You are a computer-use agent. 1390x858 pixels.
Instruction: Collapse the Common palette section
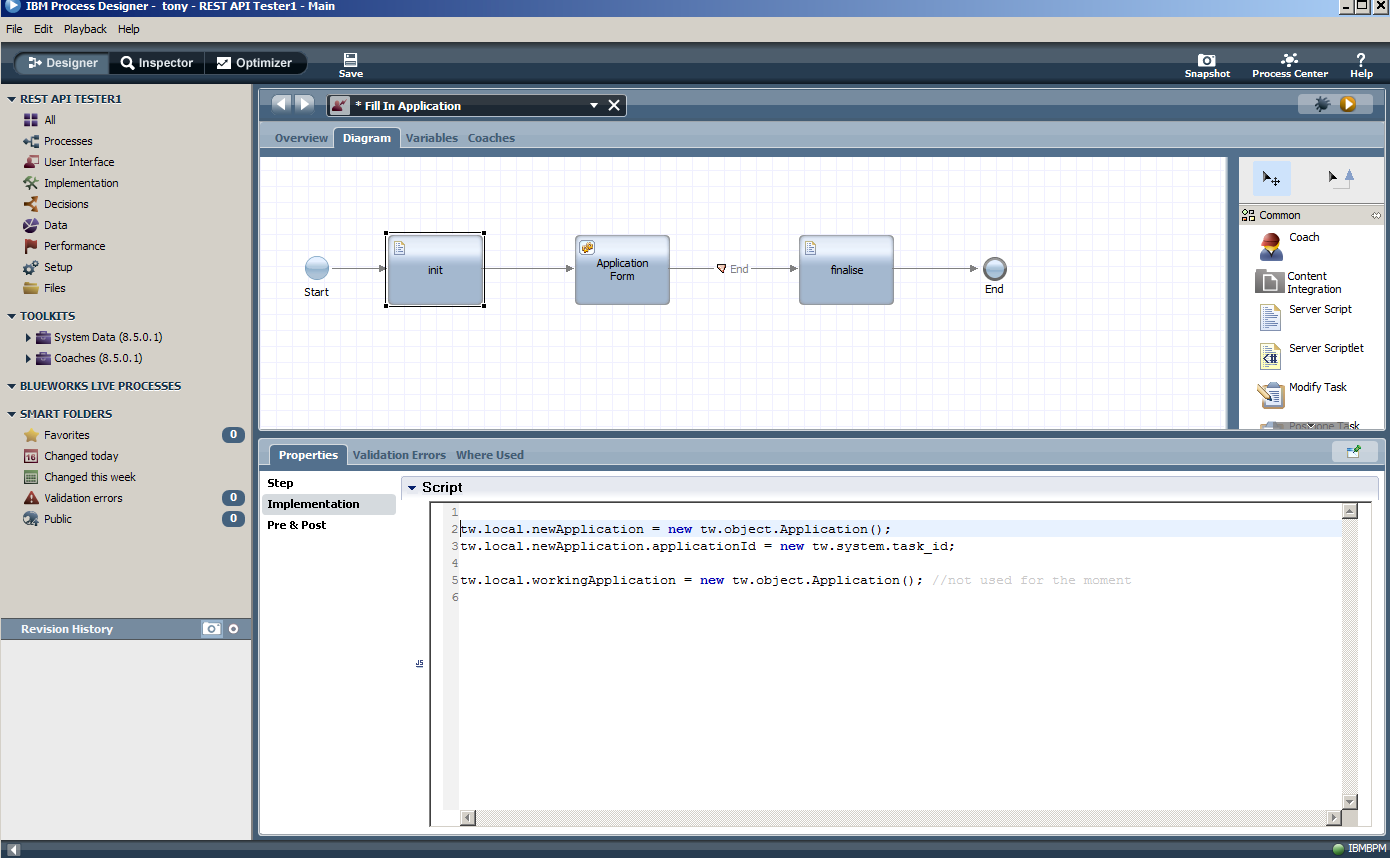tap(1376, 215)
